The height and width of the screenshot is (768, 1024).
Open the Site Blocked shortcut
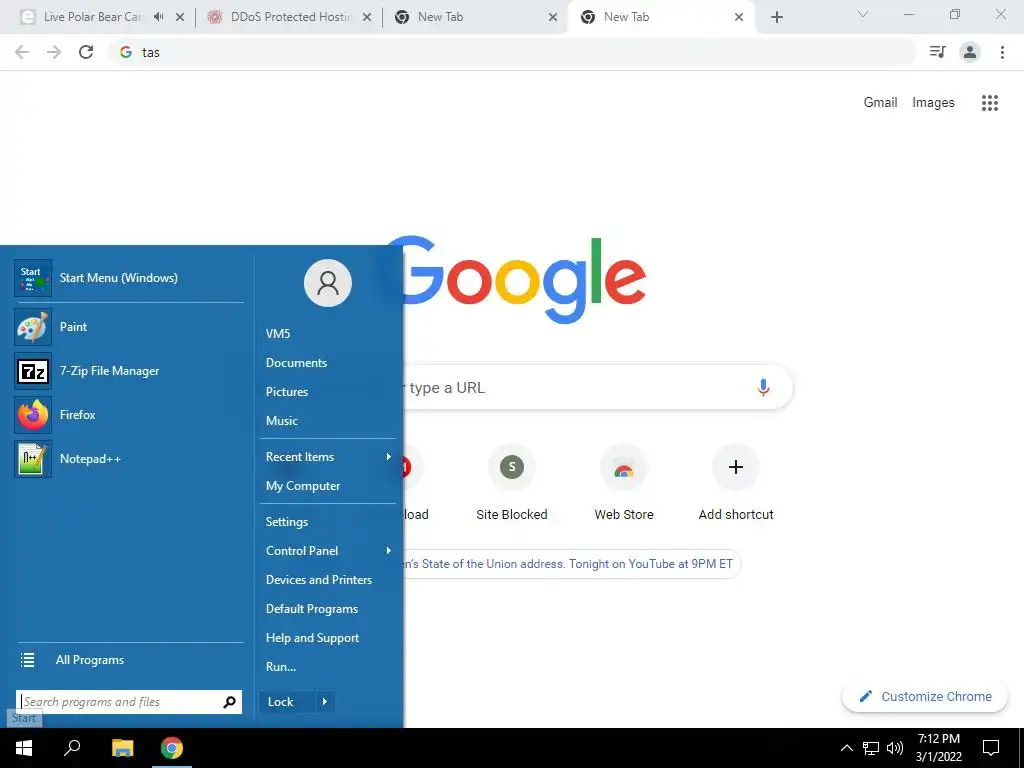(511, 483)
